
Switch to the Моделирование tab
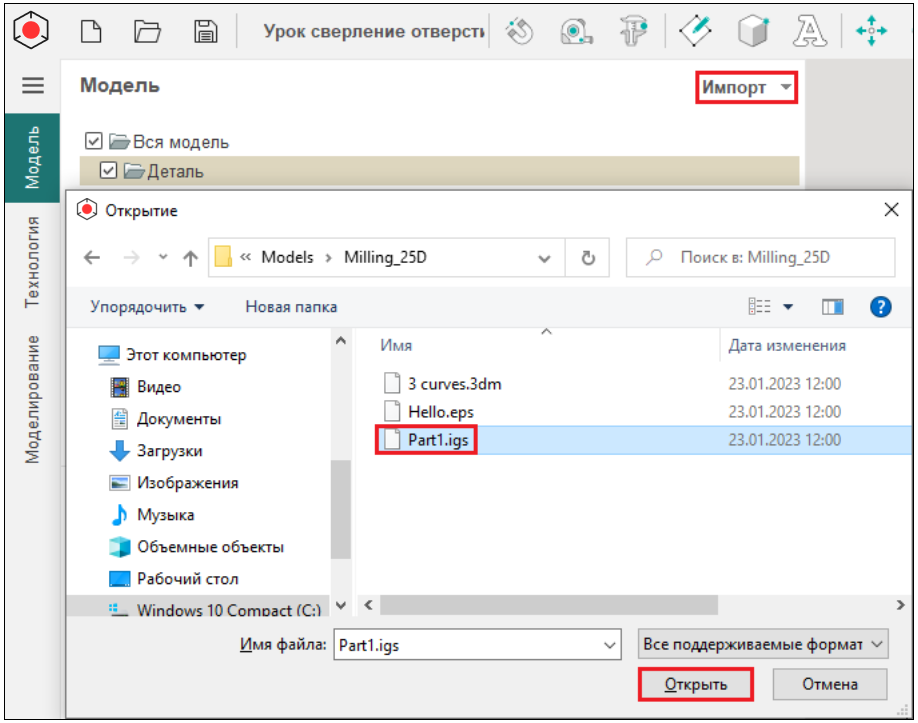[33, 398]
